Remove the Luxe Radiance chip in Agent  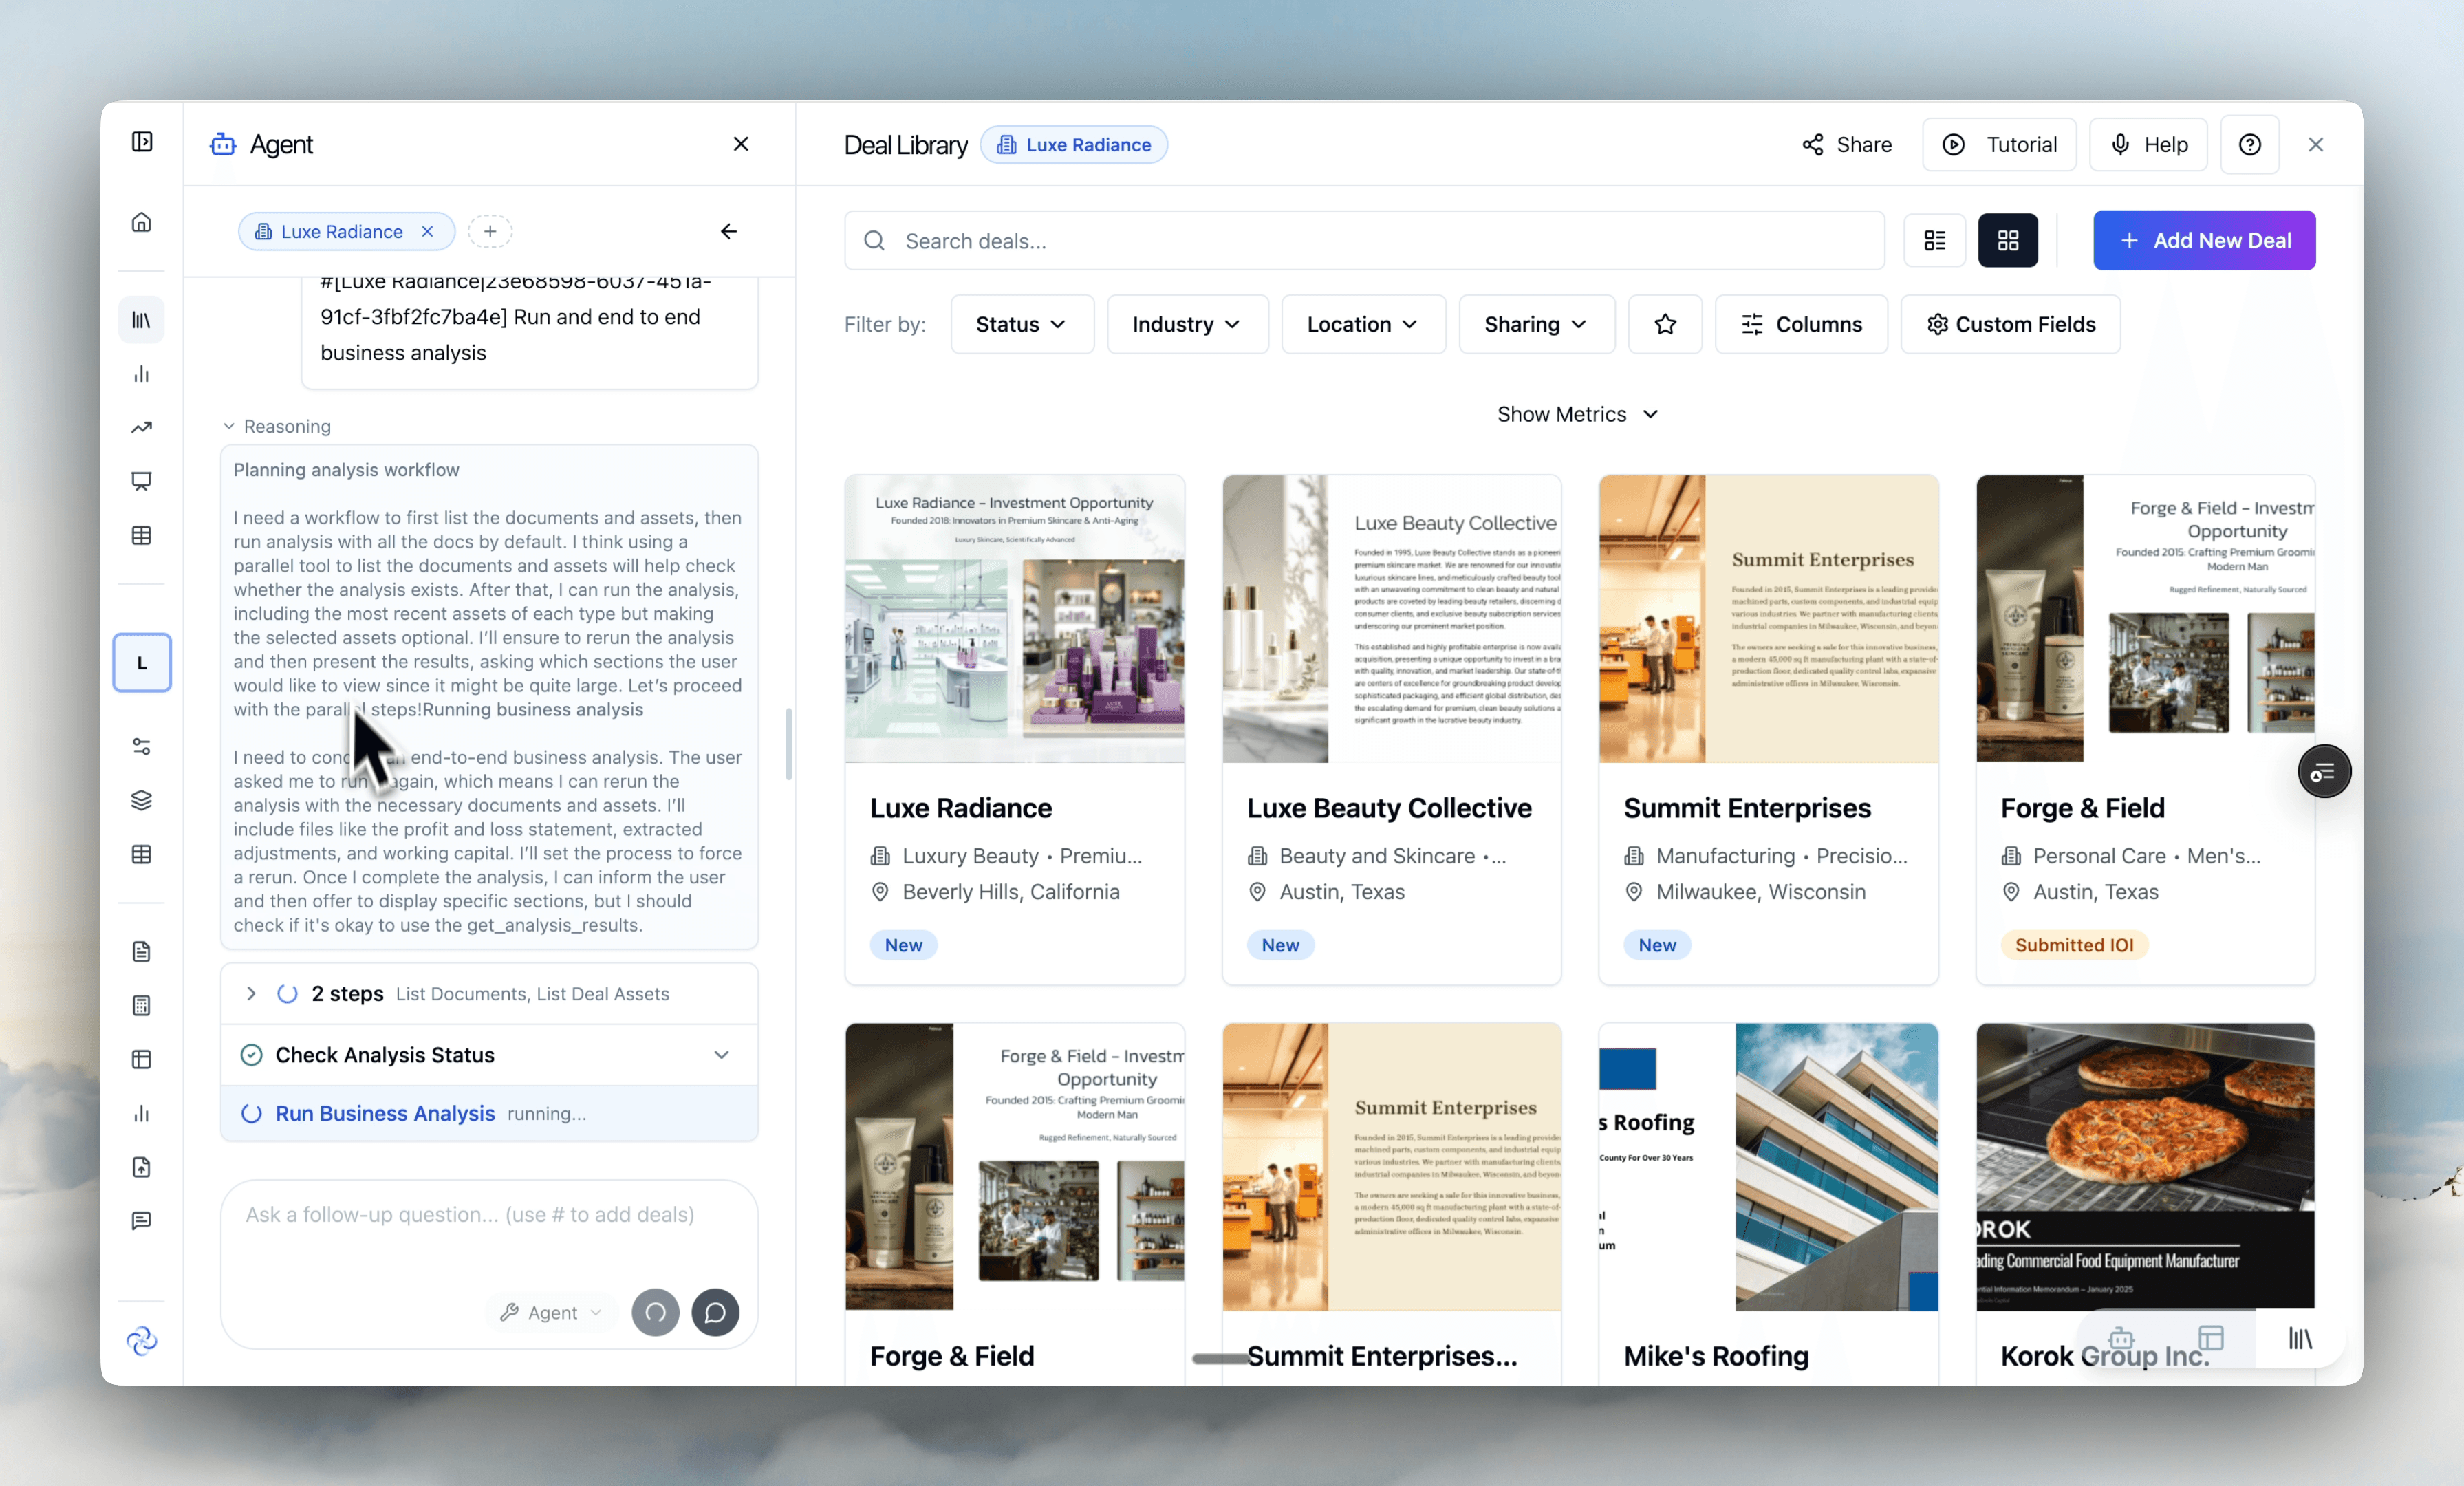[x=428, y=231]
